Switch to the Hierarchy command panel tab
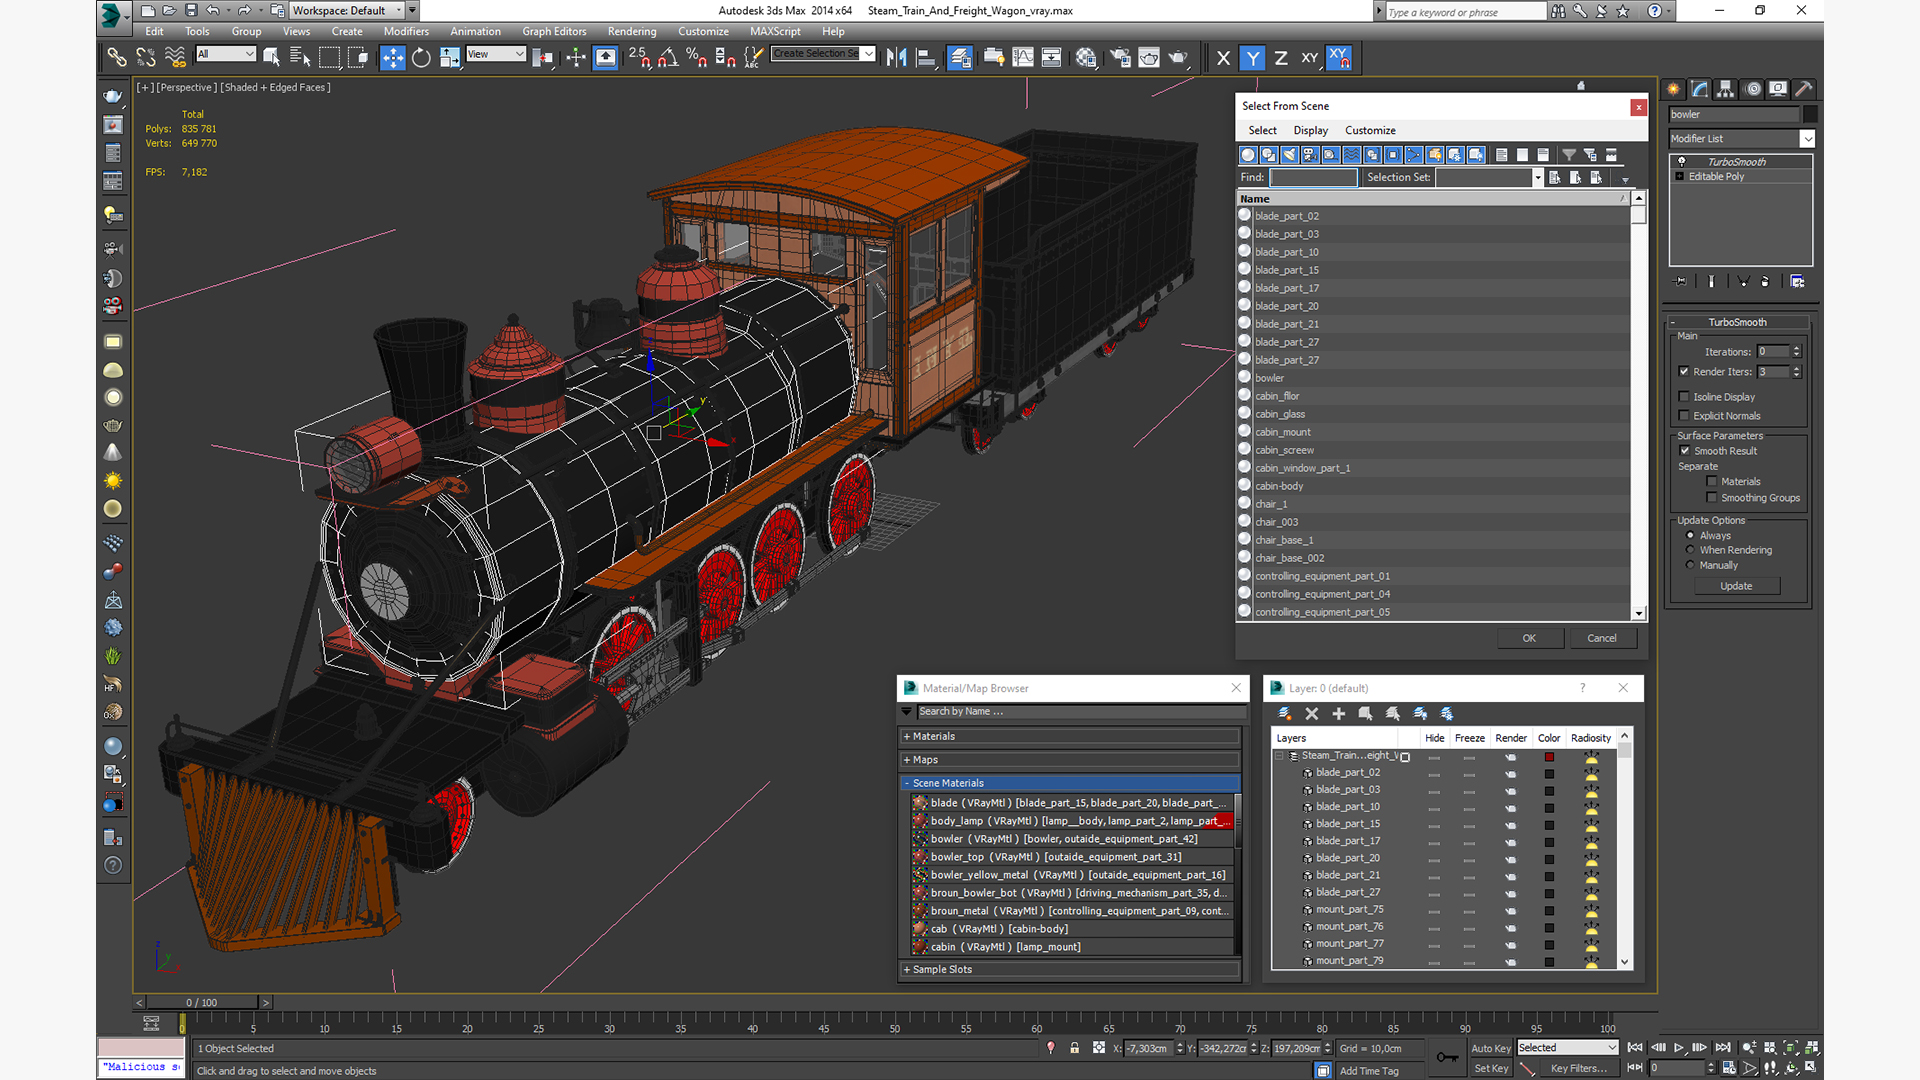The width and height of the screenshot is (1920, 1080). [x=1726, y=89]
